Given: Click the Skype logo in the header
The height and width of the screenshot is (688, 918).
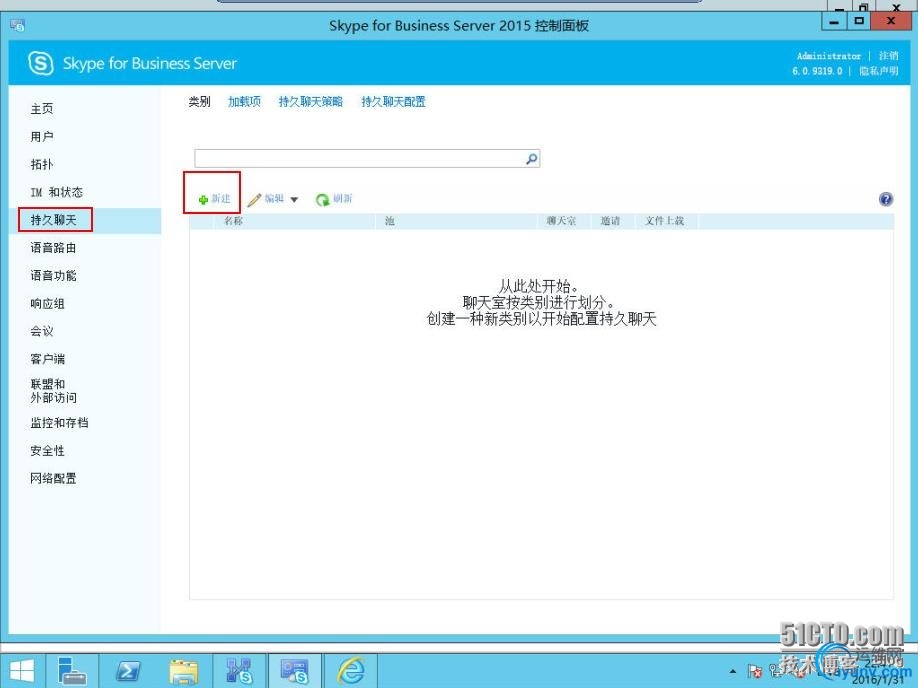Looking at the screenshot, I should point(41,63).
